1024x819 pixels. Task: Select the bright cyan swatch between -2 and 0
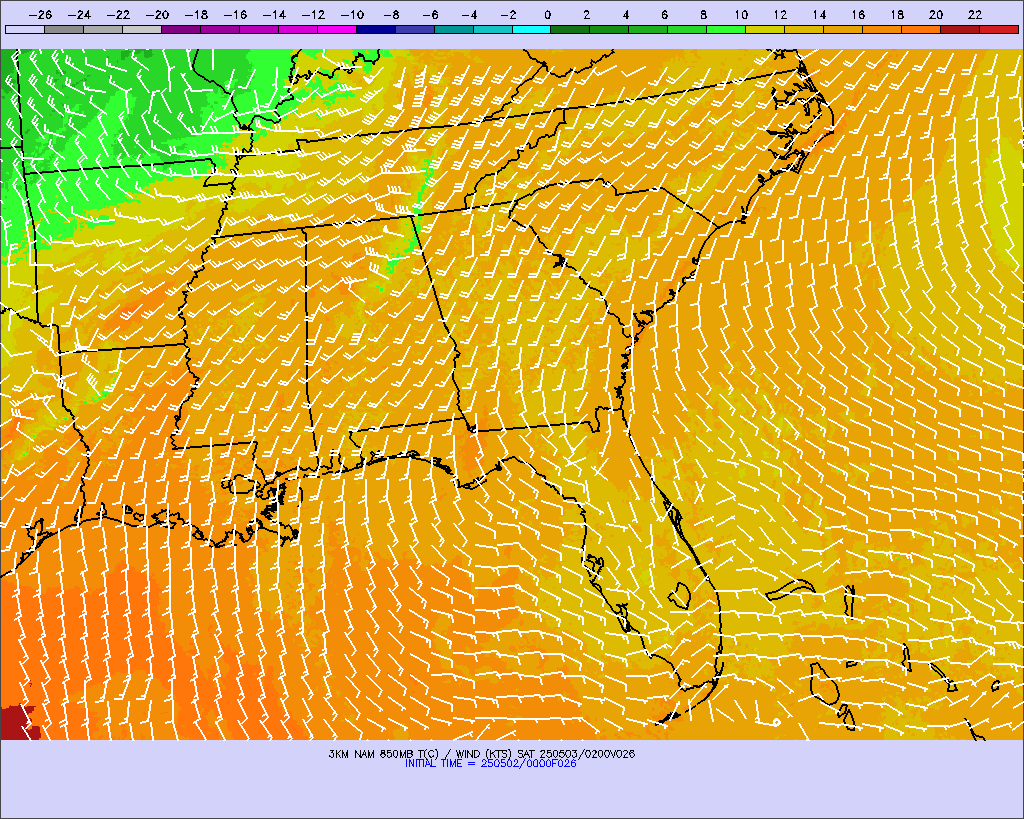532,29
